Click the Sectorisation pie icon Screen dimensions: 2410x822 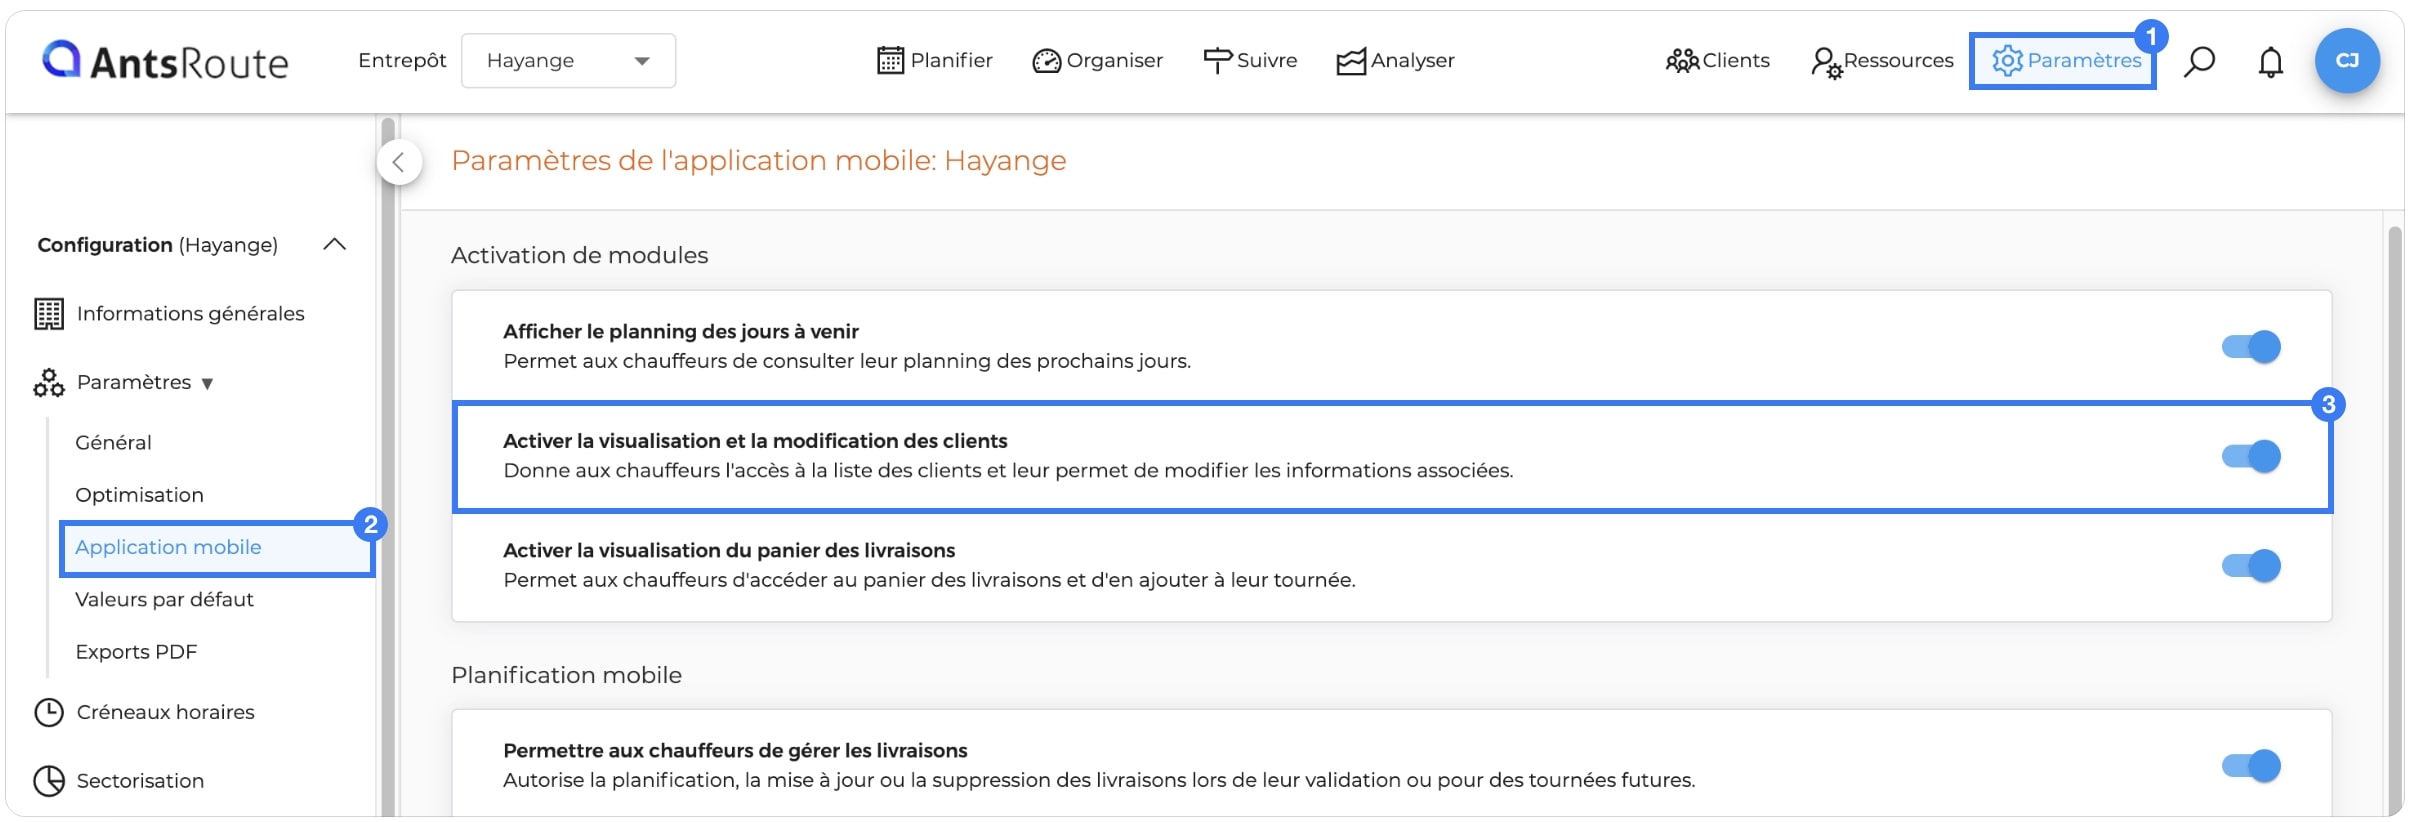click(49, 781)
